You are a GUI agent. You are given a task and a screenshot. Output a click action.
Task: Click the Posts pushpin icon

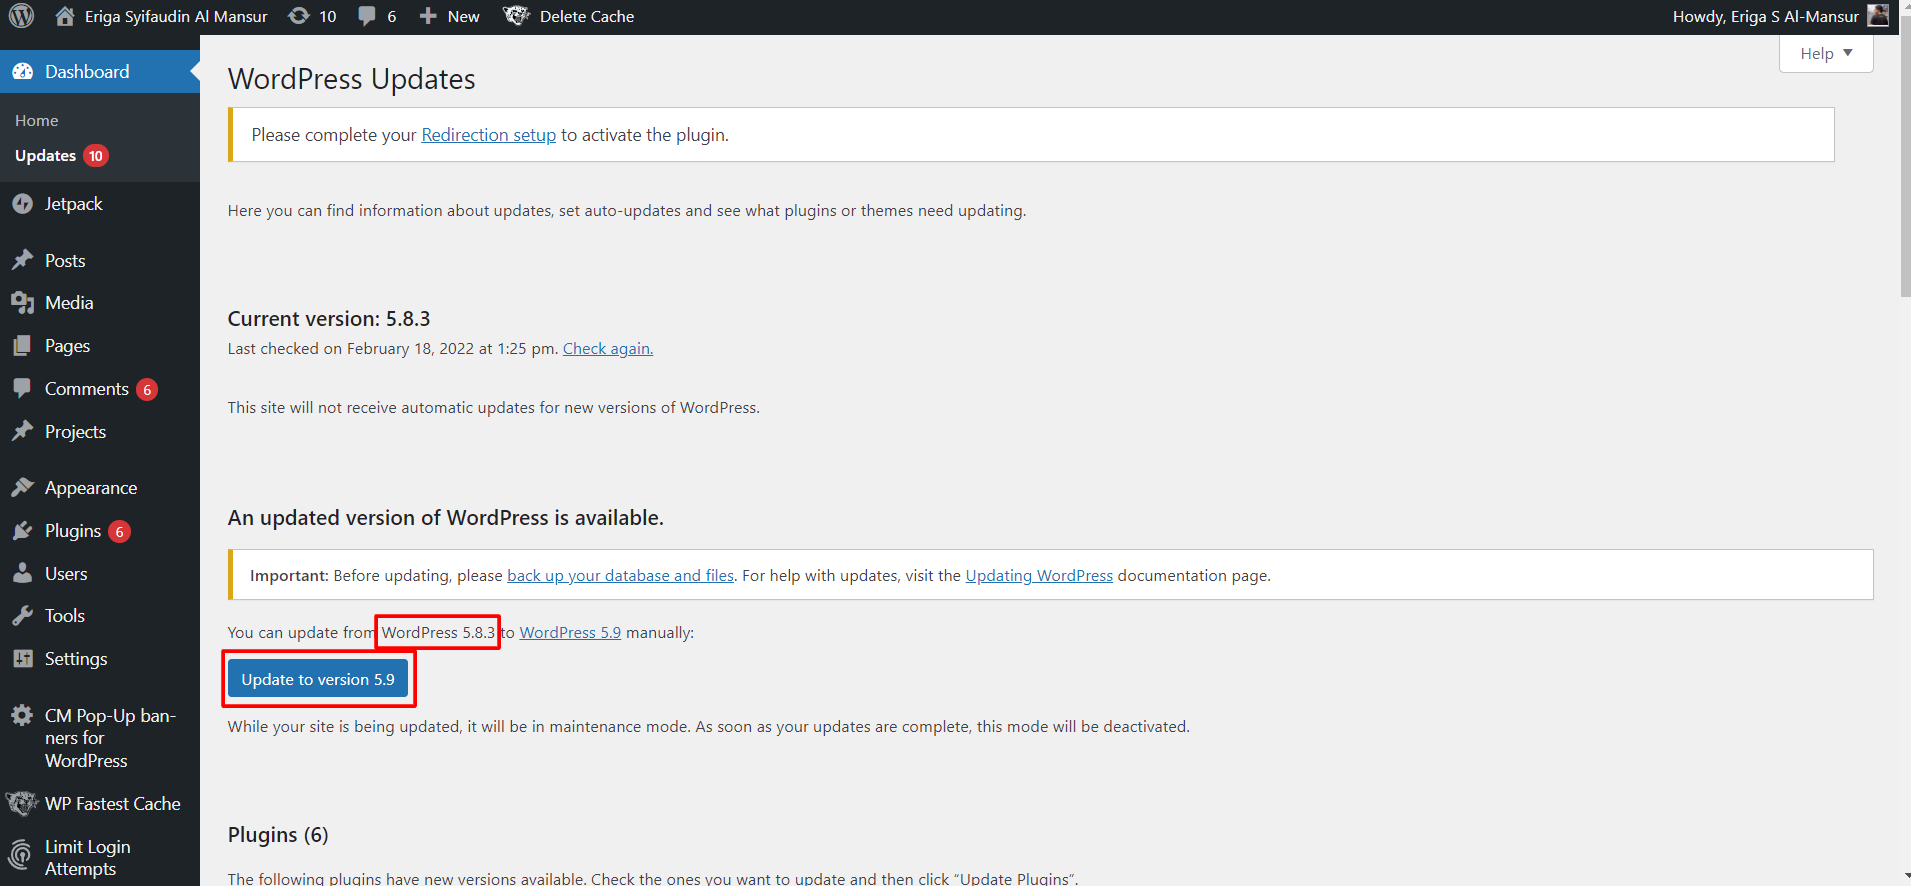(22, 260)
